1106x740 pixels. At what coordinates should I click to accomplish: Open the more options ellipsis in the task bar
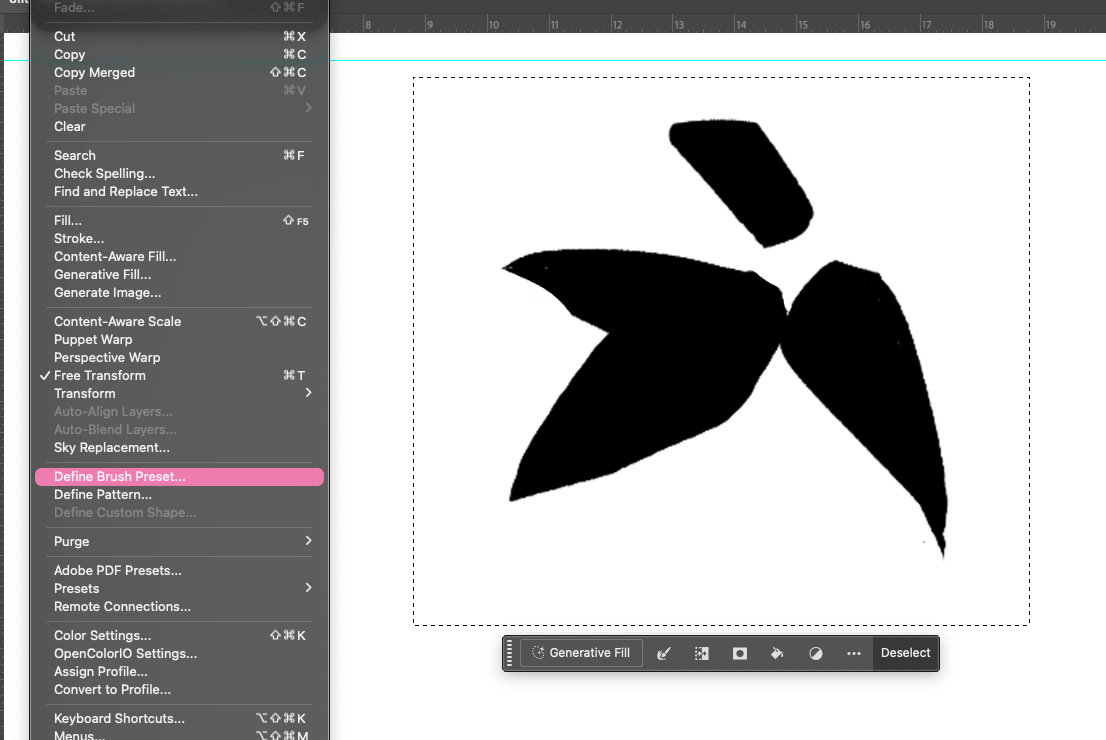pos(853,654)
